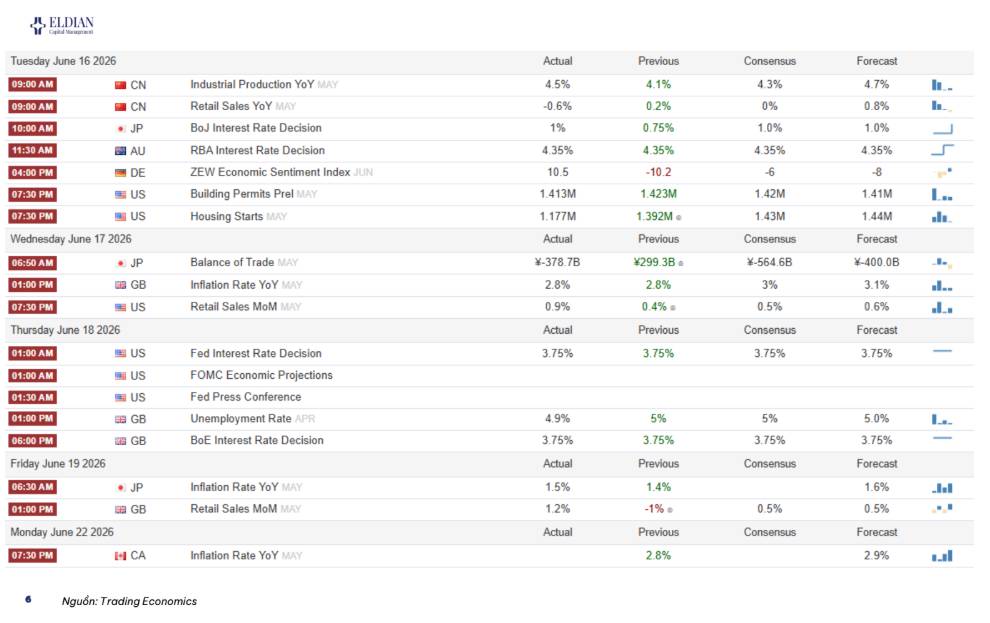Open the Canada Inflation Rate chart icon
Image resolution: width=990 pixels, height=623 pixels.
pos(942,556)
